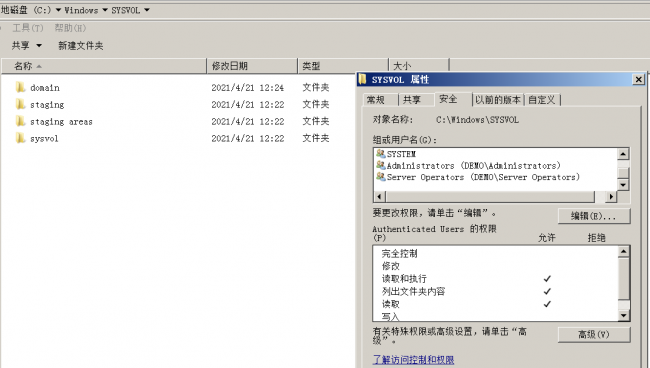Screen dimensions: 650x368
Task: Click the Server Operators group icon
Action: pyautogui.click(x=381, y=177)
